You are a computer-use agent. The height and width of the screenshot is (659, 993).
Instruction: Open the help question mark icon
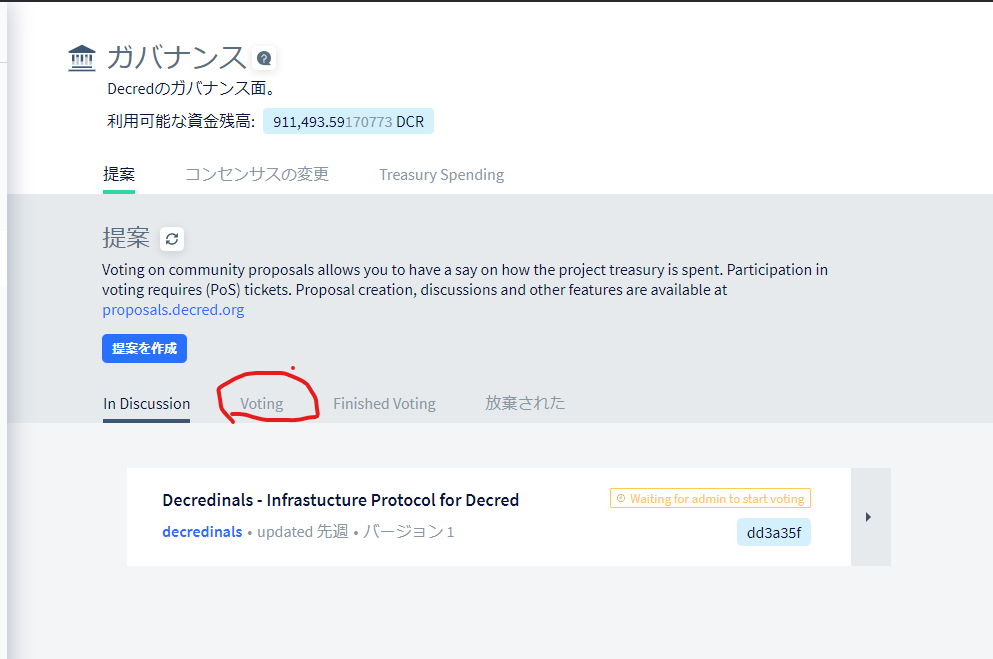click(264, 58)
